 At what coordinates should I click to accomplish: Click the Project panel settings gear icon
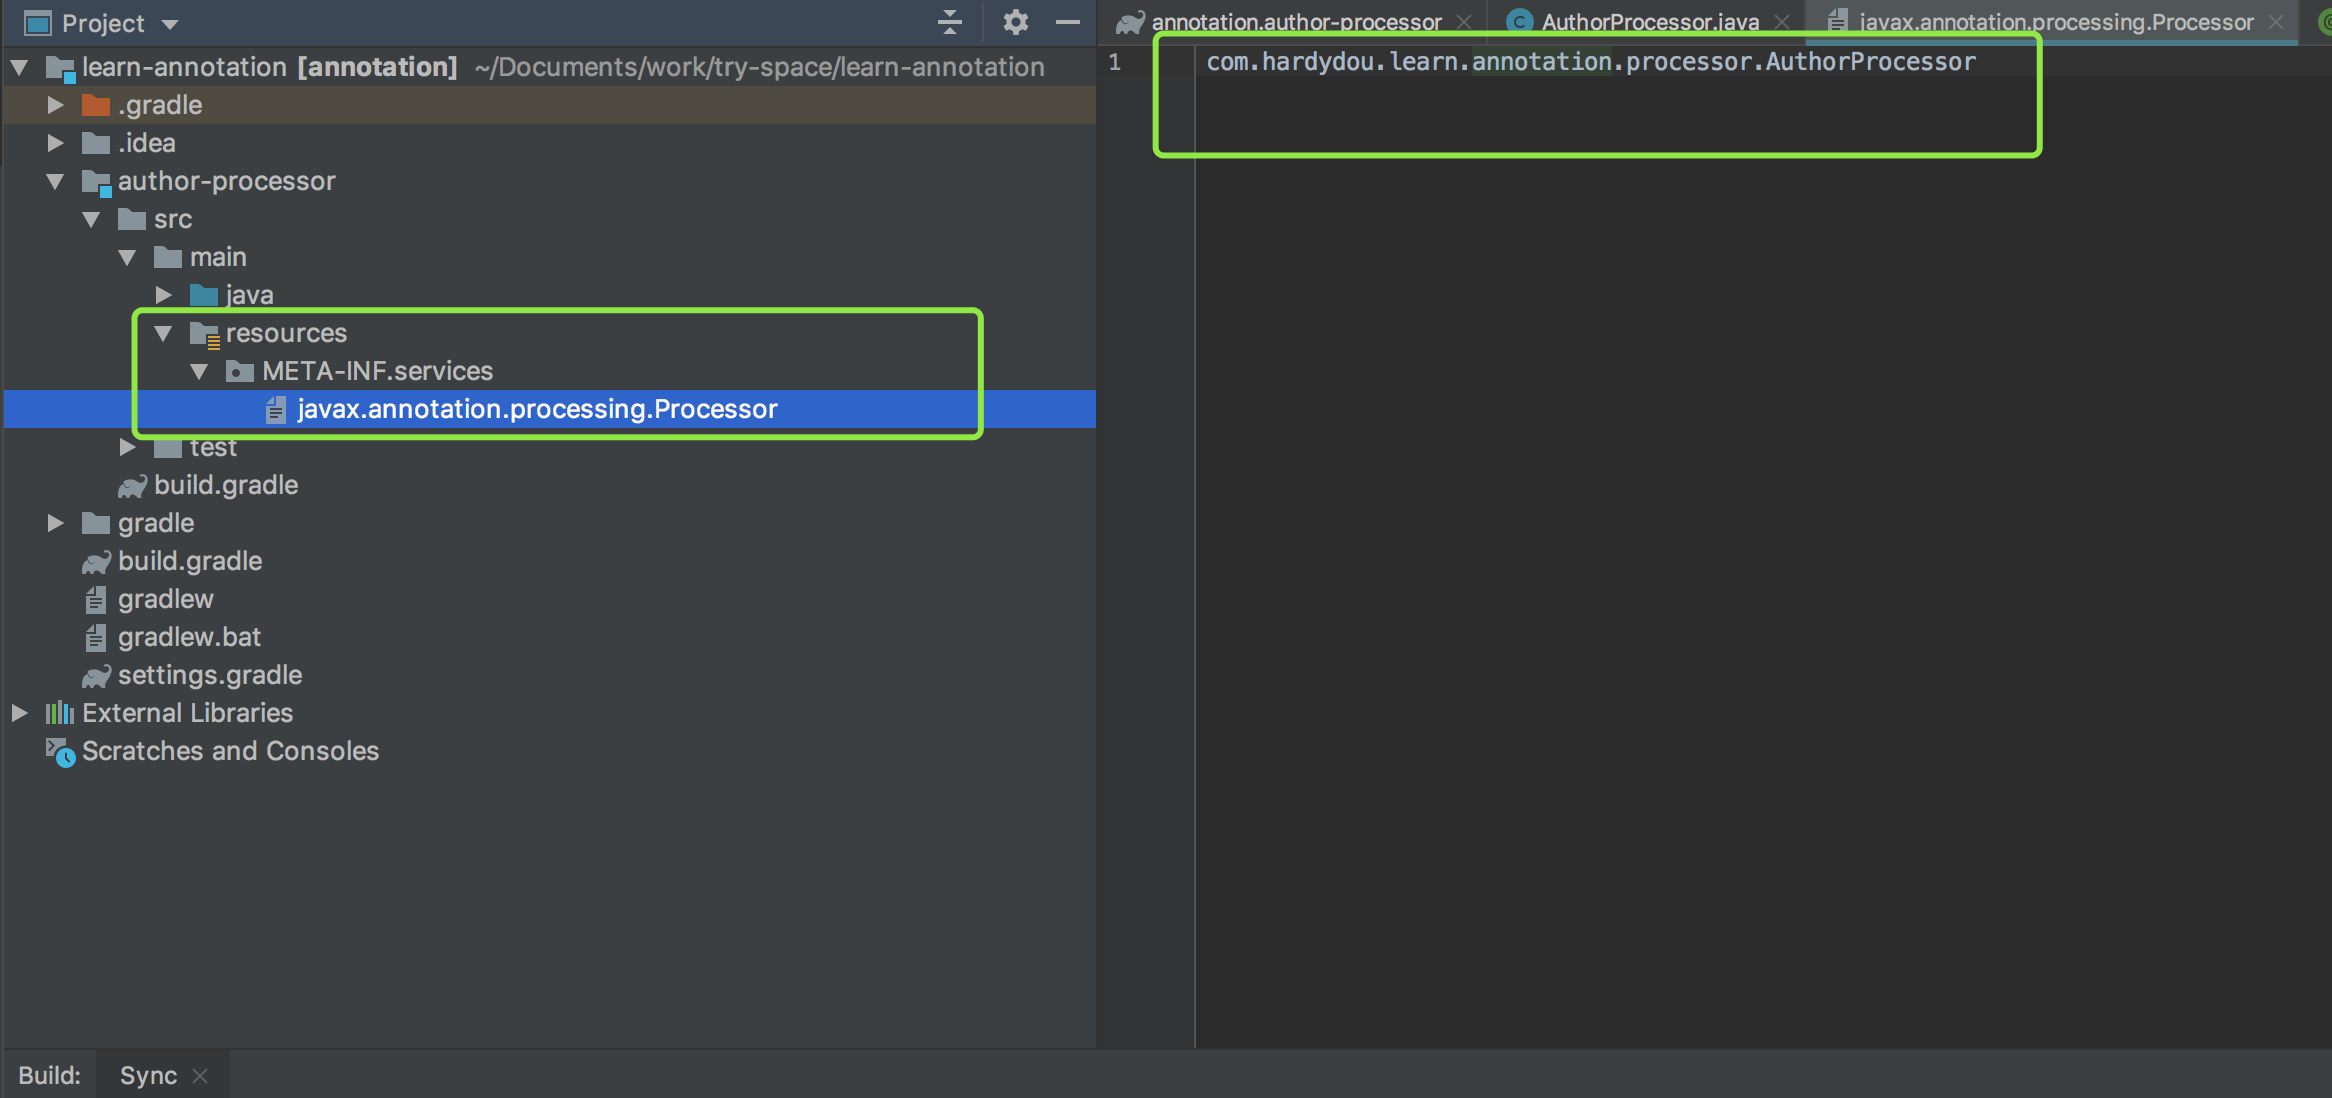(1015, 22)
